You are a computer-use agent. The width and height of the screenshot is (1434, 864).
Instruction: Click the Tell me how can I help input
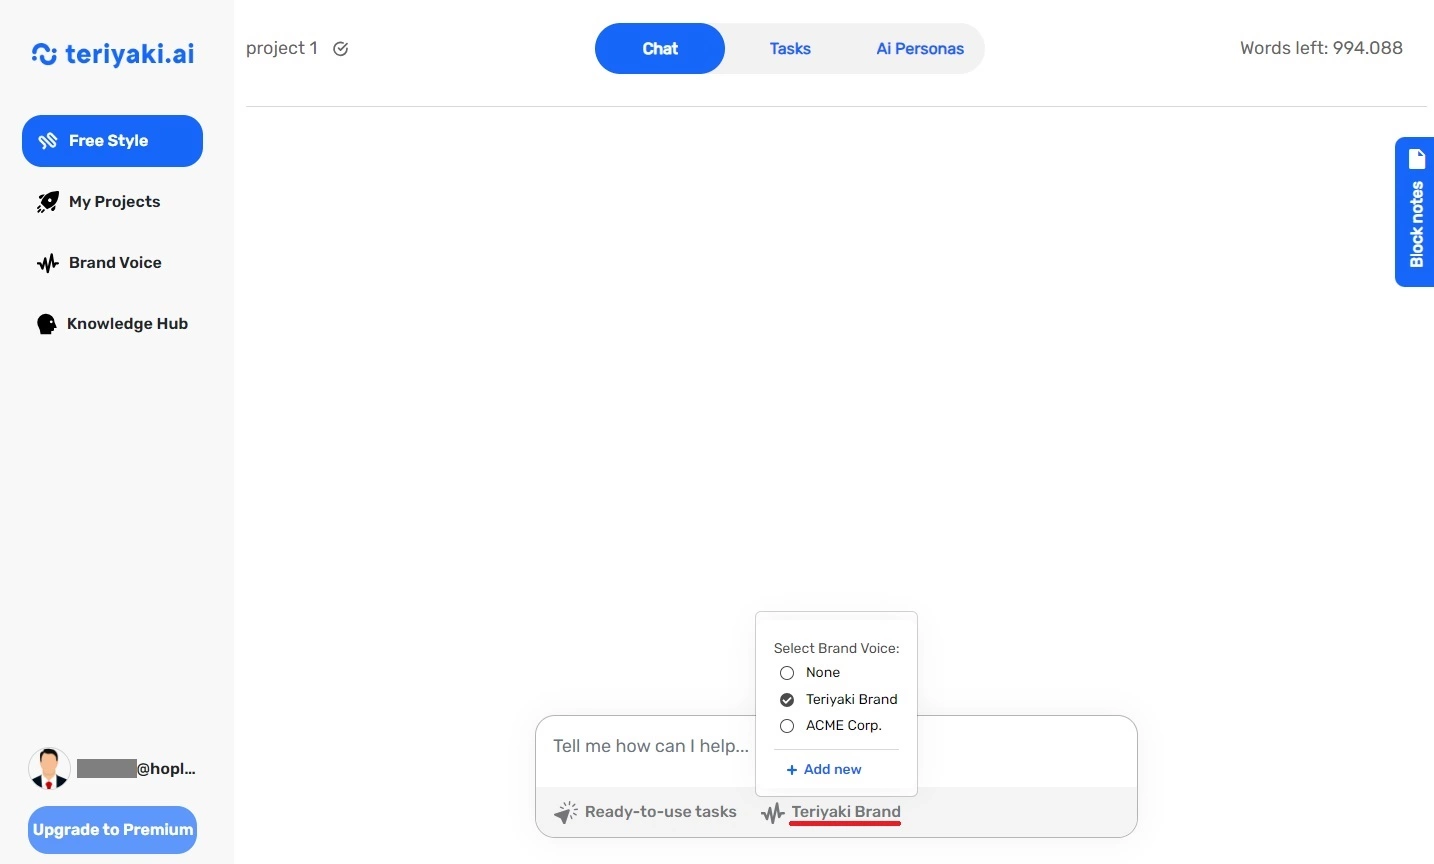pyautogui.click(x=836, y=752)
